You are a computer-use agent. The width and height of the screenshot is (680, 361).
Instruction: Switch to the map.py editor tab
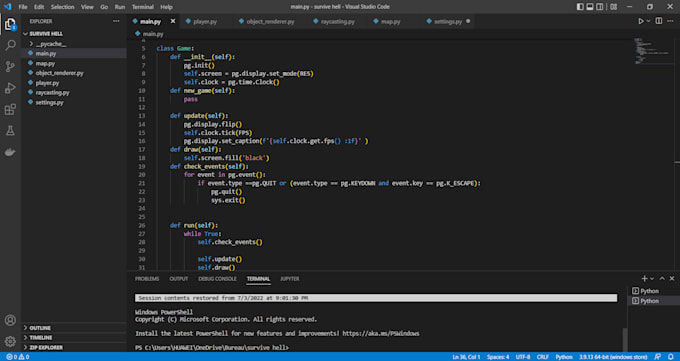391,21
